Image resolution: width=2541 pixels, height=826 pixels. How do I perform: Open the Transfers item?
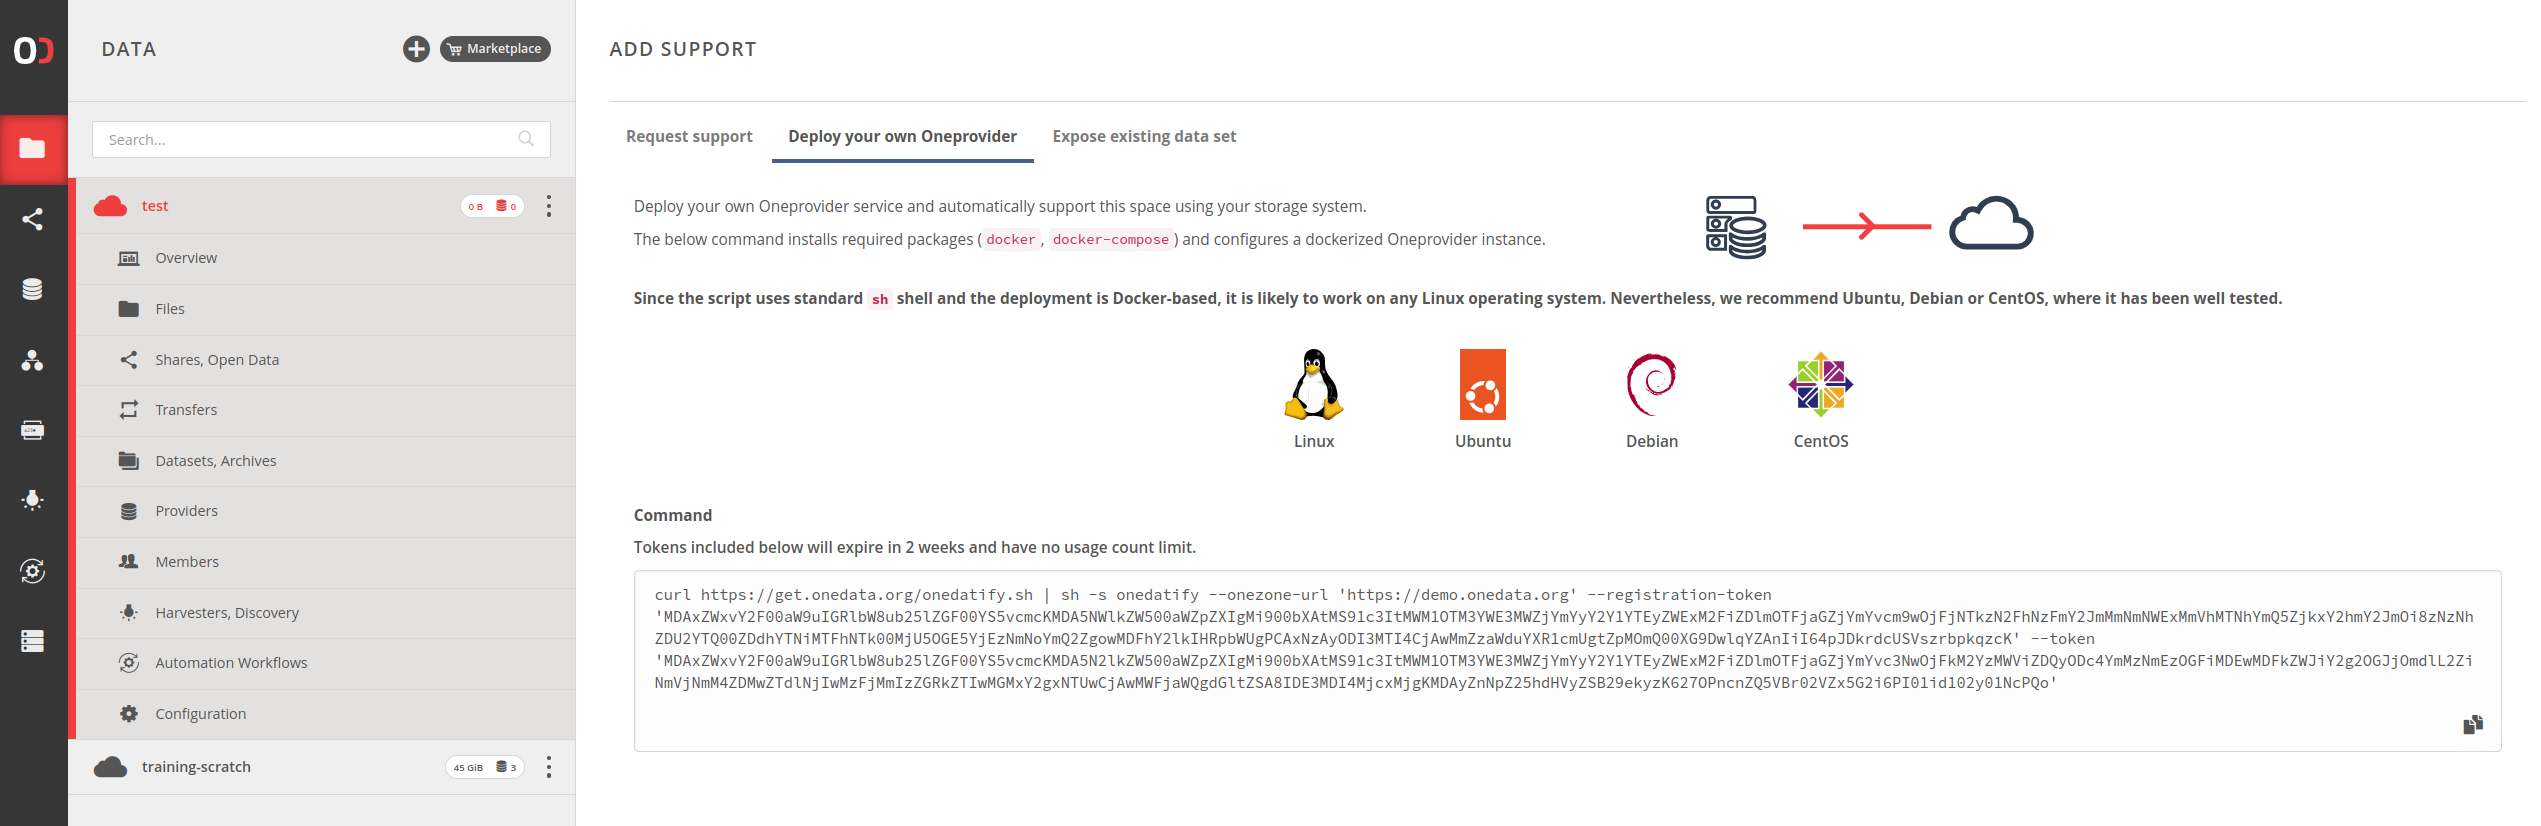326,410
